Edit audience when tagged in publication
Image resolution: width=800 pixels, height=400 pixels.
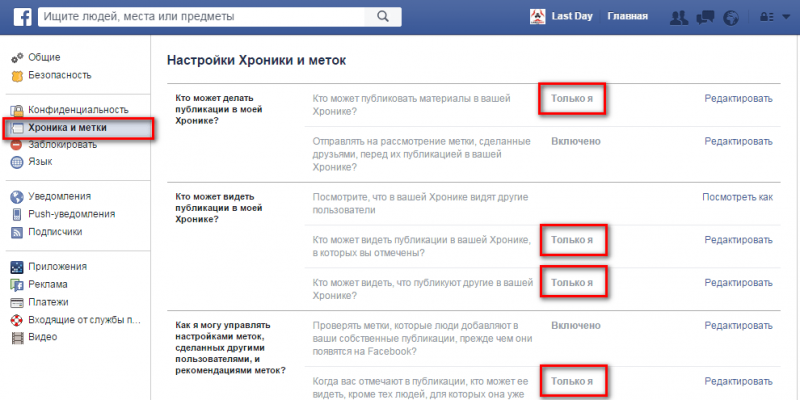pyautogui.click(x=738, y=381)
